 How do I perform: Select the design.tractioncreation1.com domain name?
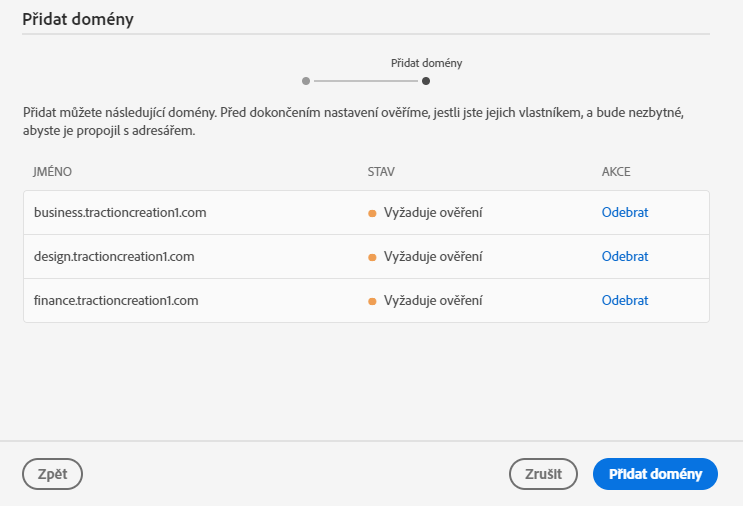(x=114, y=256)
